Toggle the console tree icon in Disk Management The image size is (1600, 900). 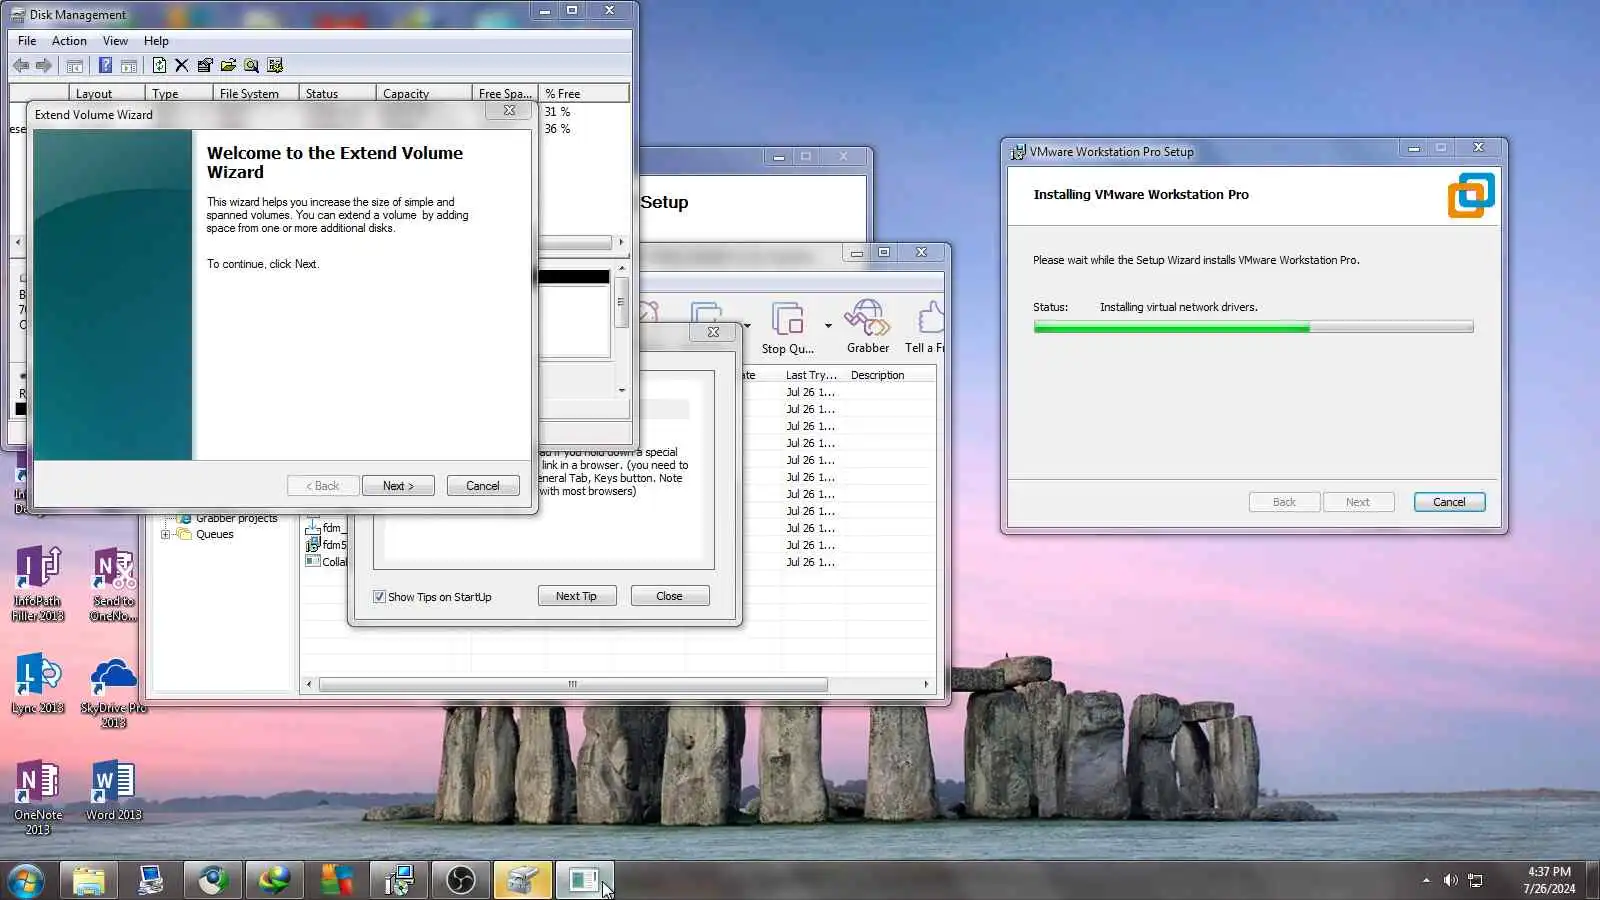point(75,66)
